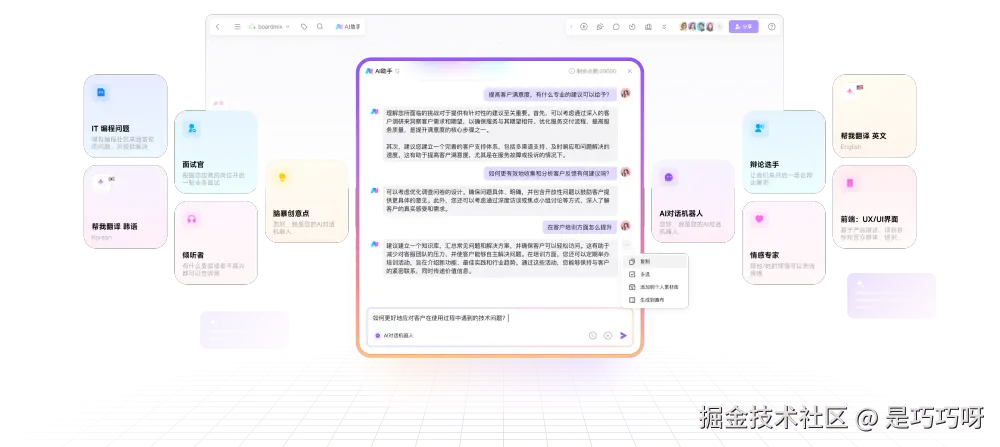This screenshot has width=1000, height=447.
Task: Start presentation with the play icon
Action: [584, 27]
